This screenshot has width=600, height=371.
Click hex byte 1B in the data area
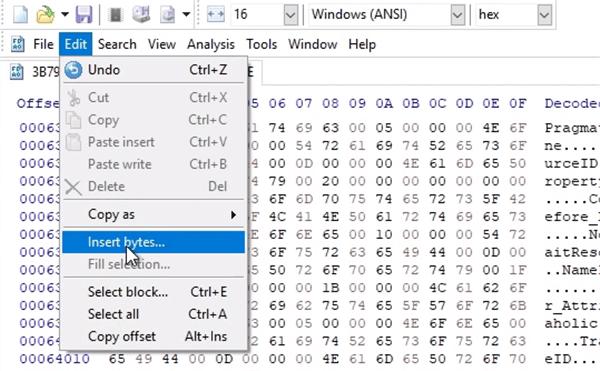[x=330, y=288]
